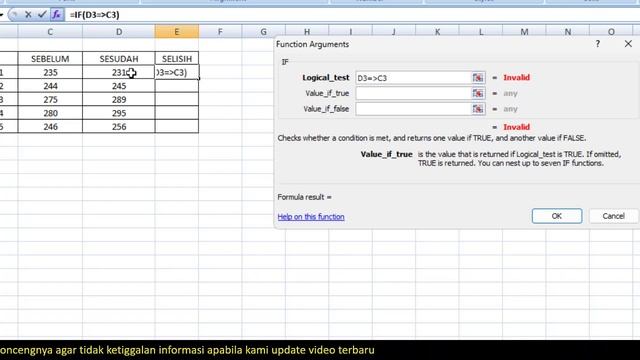Screen dimensions: 640x360
Task: Click OK in Function Arguments dialog
Action: click(557, 216)
